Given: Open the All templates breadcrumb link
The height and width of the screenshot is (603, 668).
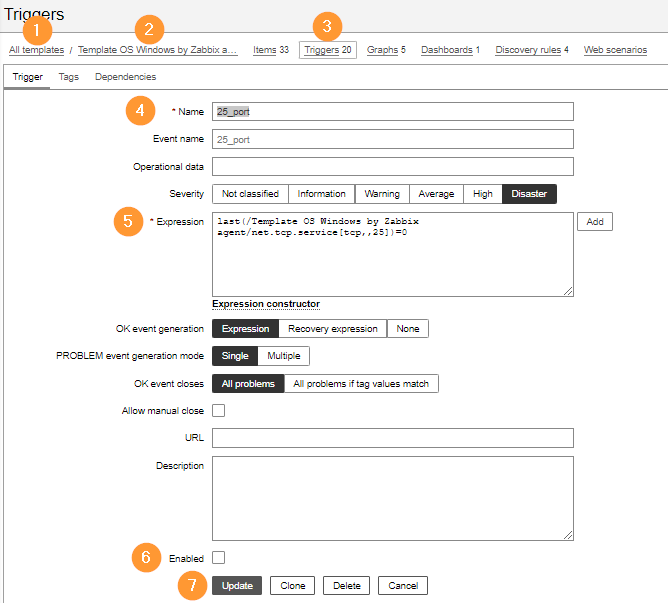Looking at the screenshot, I should coord(37,50).
